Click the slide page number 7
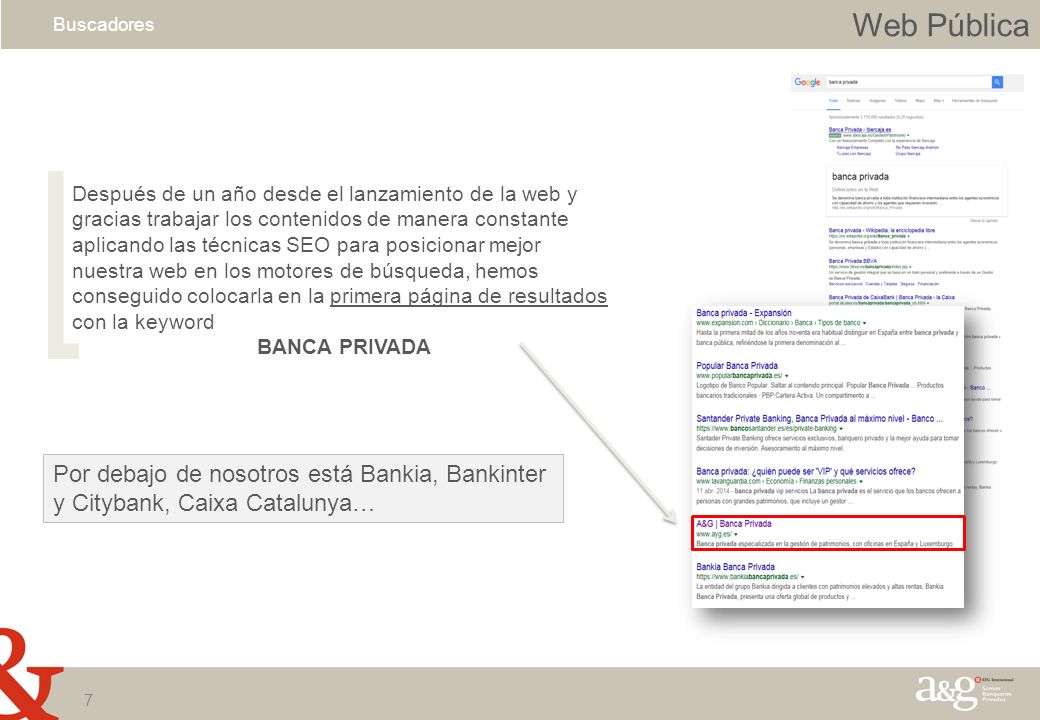 (88, 700)
